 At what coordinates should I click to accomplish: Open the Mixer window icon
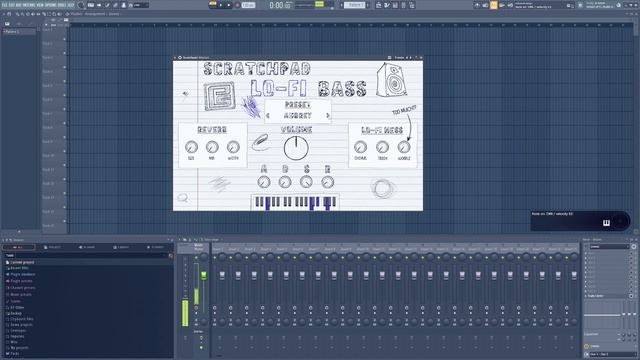click(x=403, y=5)
